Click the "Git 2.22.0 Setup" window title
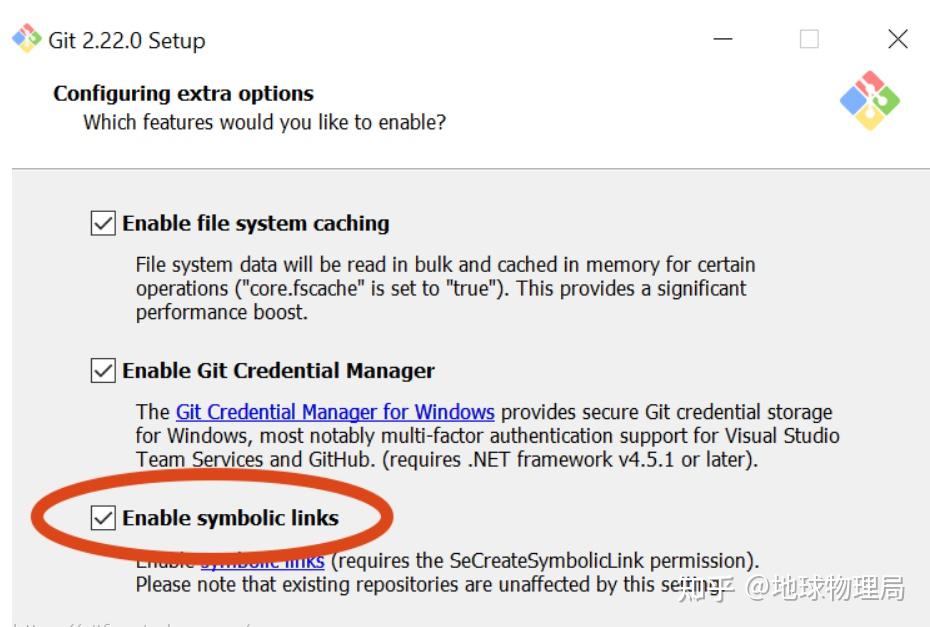Image resolution: width=930 pixels, height=627 pixels. pos(127,41)
